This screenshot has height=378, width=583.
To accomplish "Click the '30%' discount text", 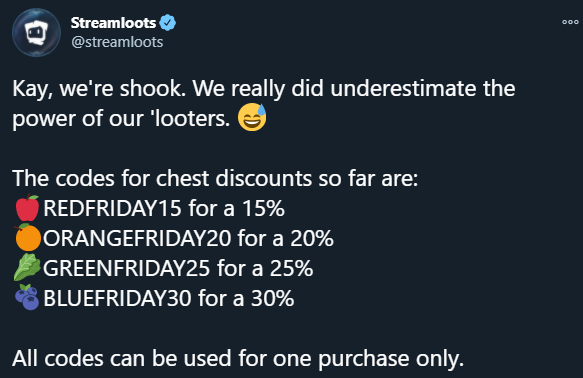I will pyautogui.click(x=273, y=298).
